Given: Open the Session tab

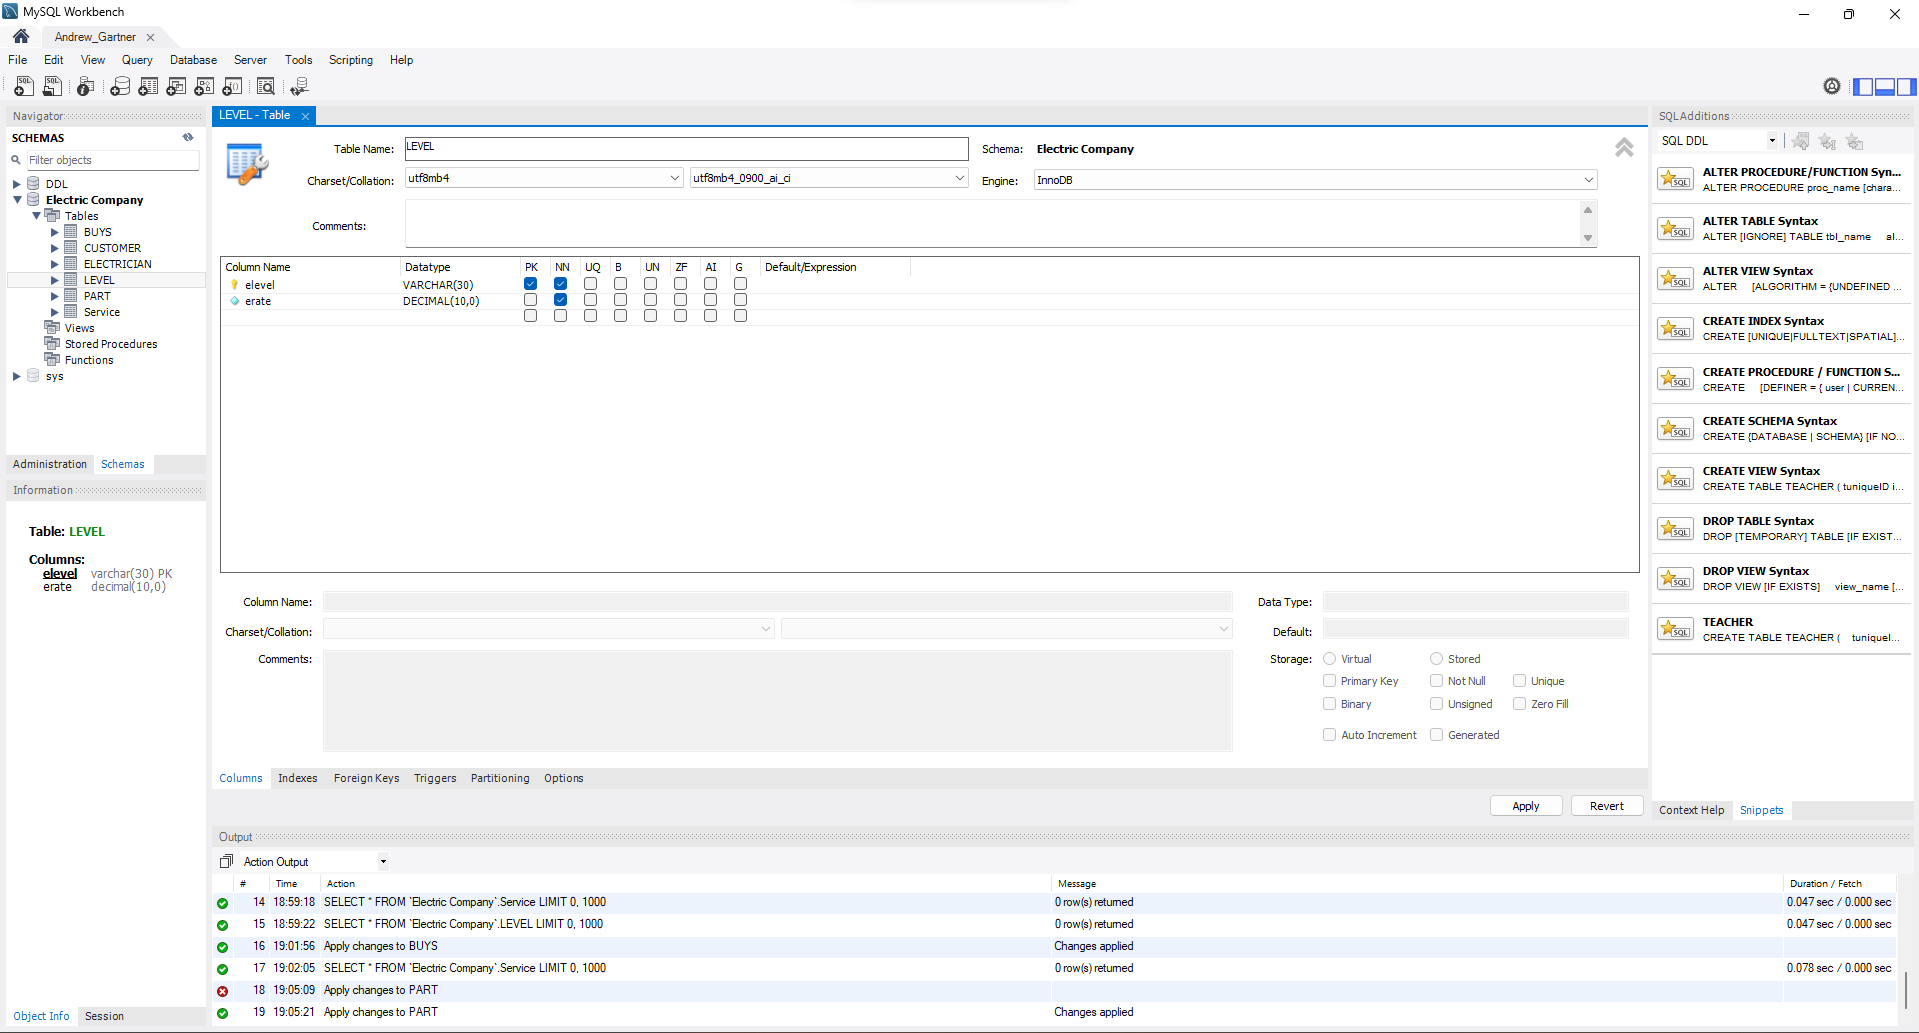Looking at the screenshot, I should pyautogui.click(x=105, y=1016).
